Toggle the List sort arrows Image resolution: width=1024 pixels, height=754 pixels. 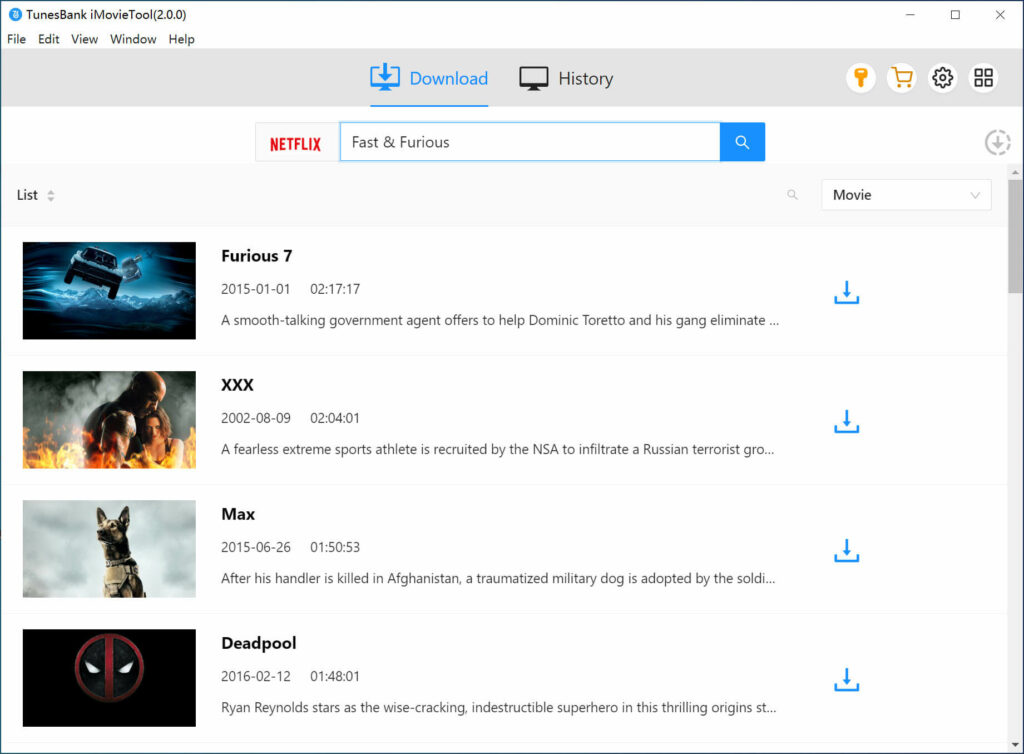click(50, 196)
